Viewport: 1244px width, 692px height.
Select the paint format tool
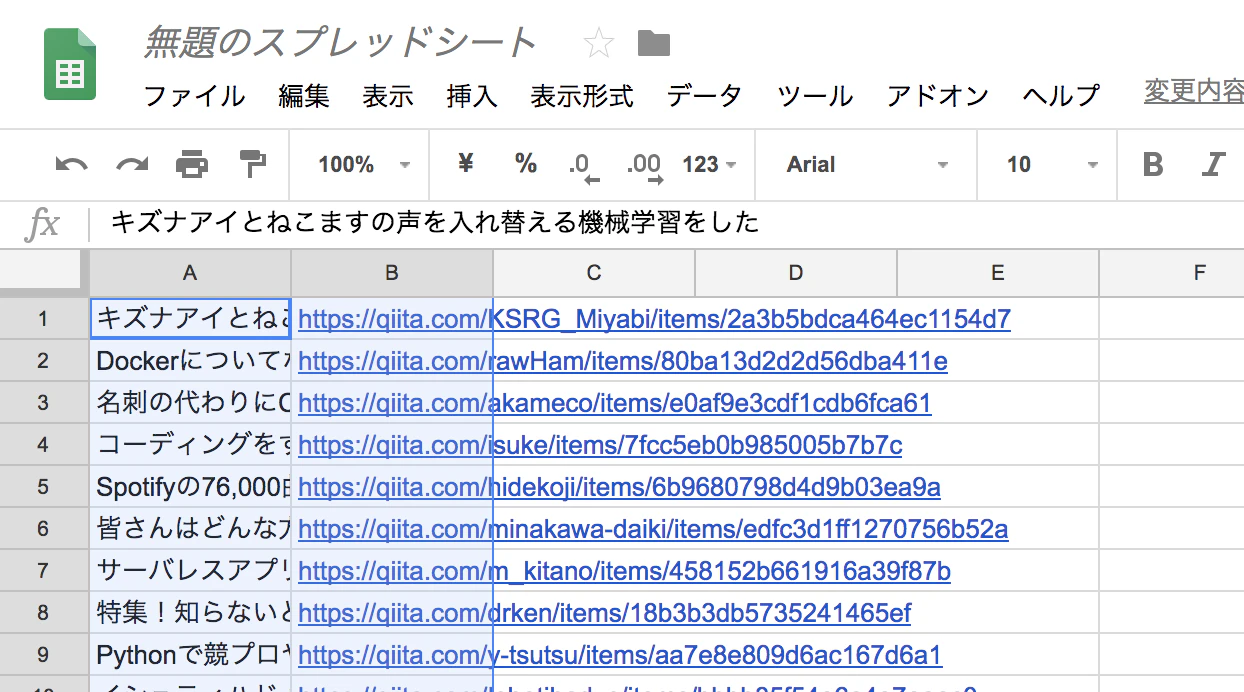pos(251,164)
